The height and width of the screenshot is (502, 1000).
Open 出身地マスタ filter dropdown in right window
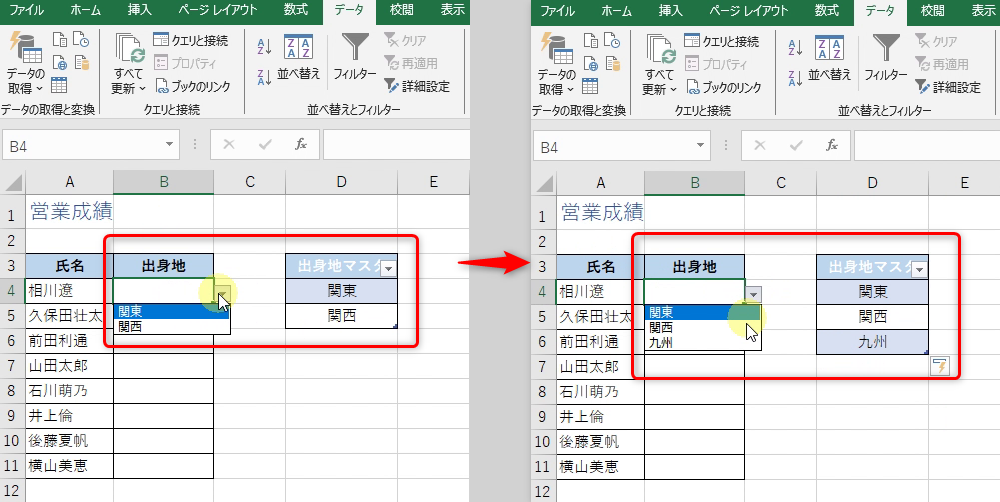pyautogui.click(x=918, y=268)
